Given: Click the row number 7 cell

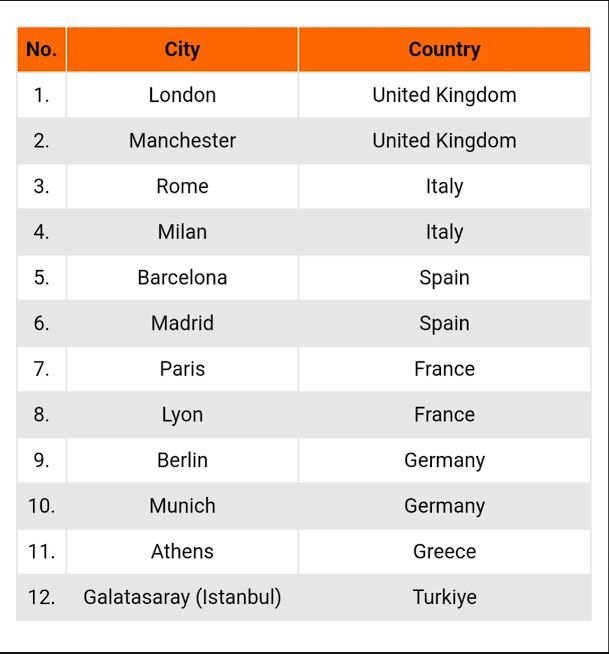Looking at the screenshot, I should click(x=41, y=369).
